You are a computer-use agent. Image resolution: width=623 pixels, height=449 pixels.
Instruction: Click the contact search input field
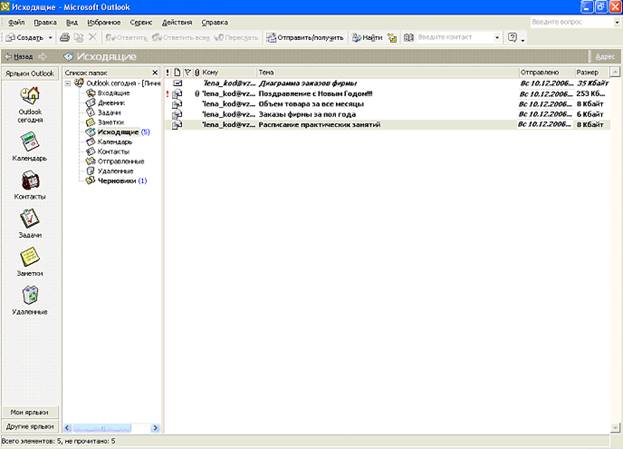(455, 38)
